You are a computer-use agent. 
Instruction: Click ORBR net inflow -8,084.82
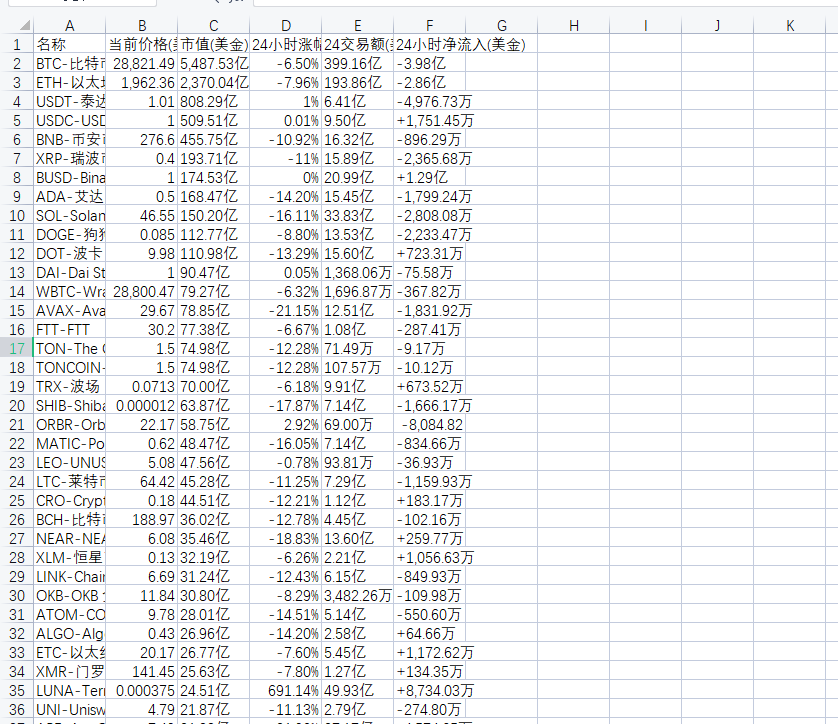(x=430, y=425)
